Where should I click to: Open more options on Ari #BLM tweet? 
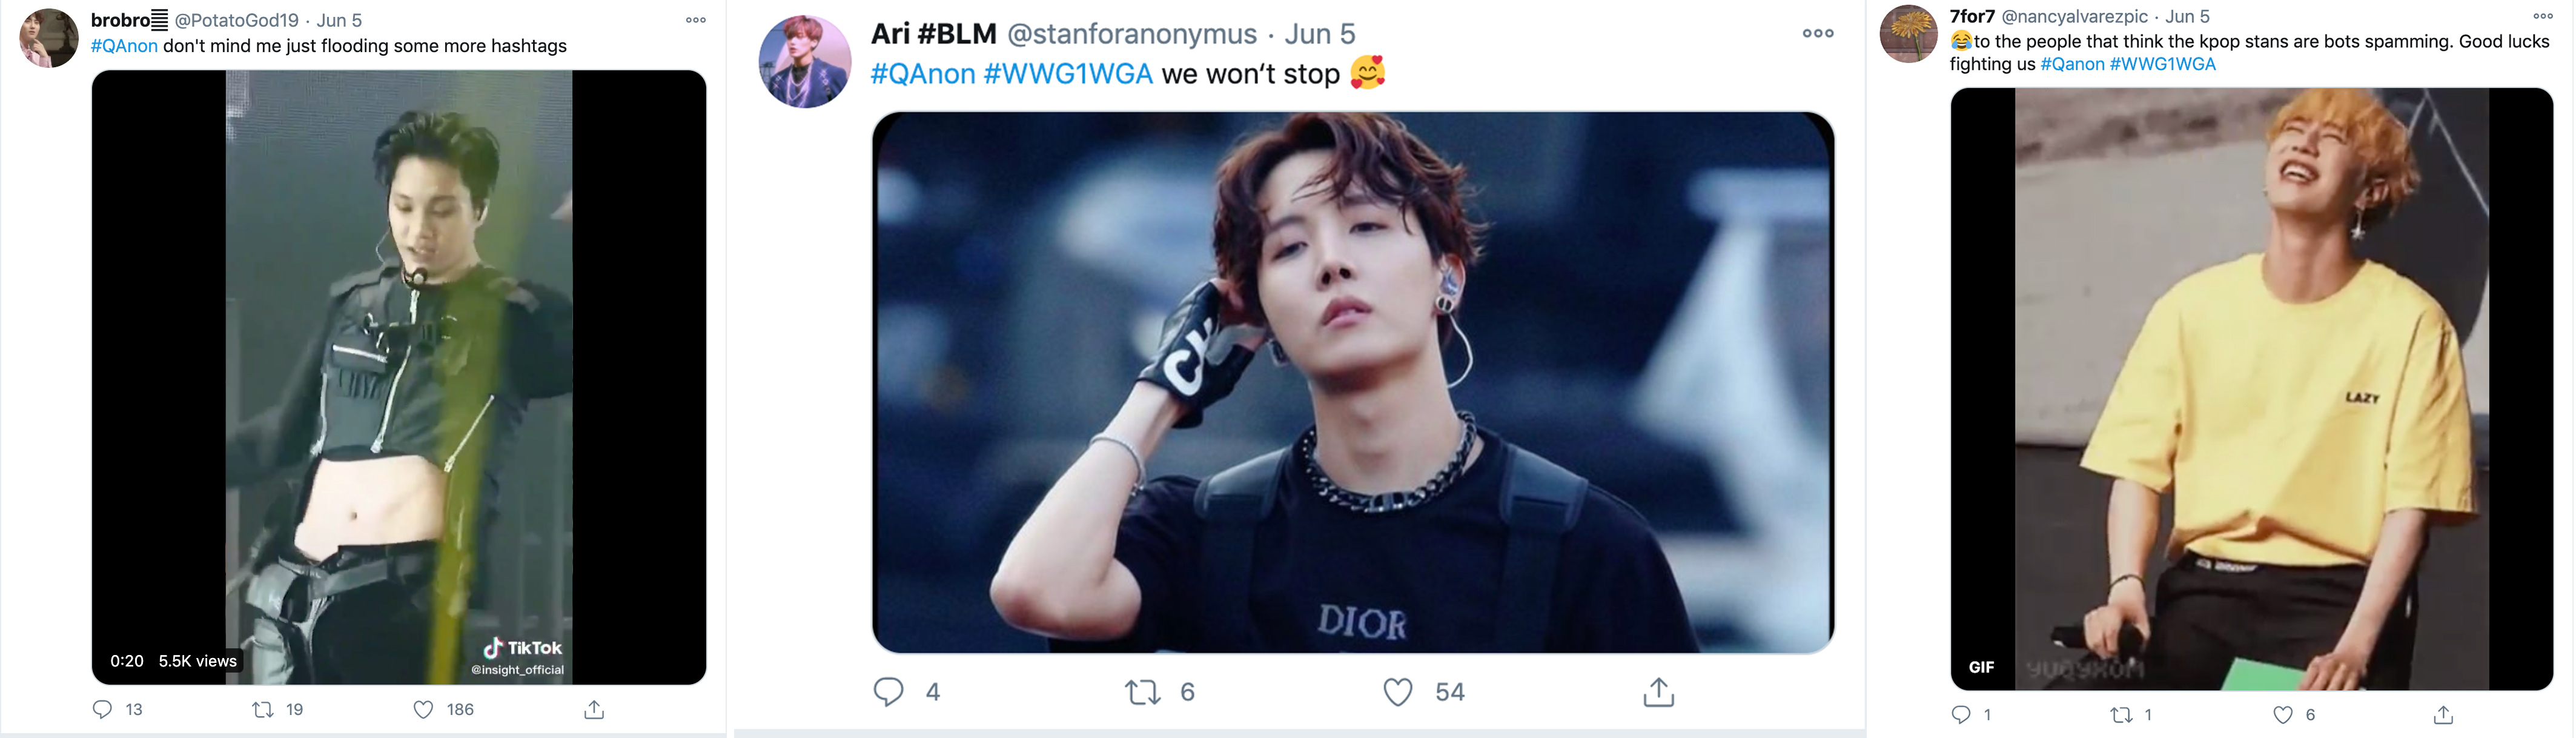1817,33
